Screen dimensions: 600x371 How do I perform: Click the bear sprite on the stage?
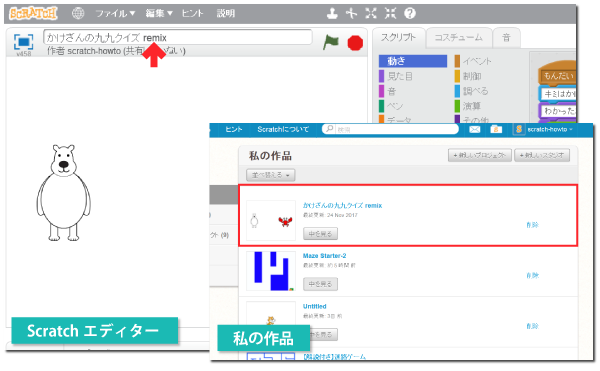[64, 192]
